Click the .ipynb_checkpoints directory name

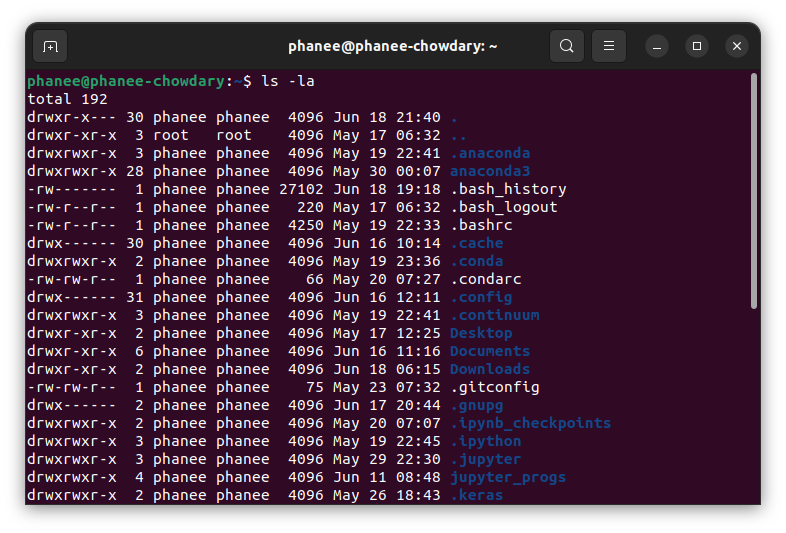[x=530, y=424]
